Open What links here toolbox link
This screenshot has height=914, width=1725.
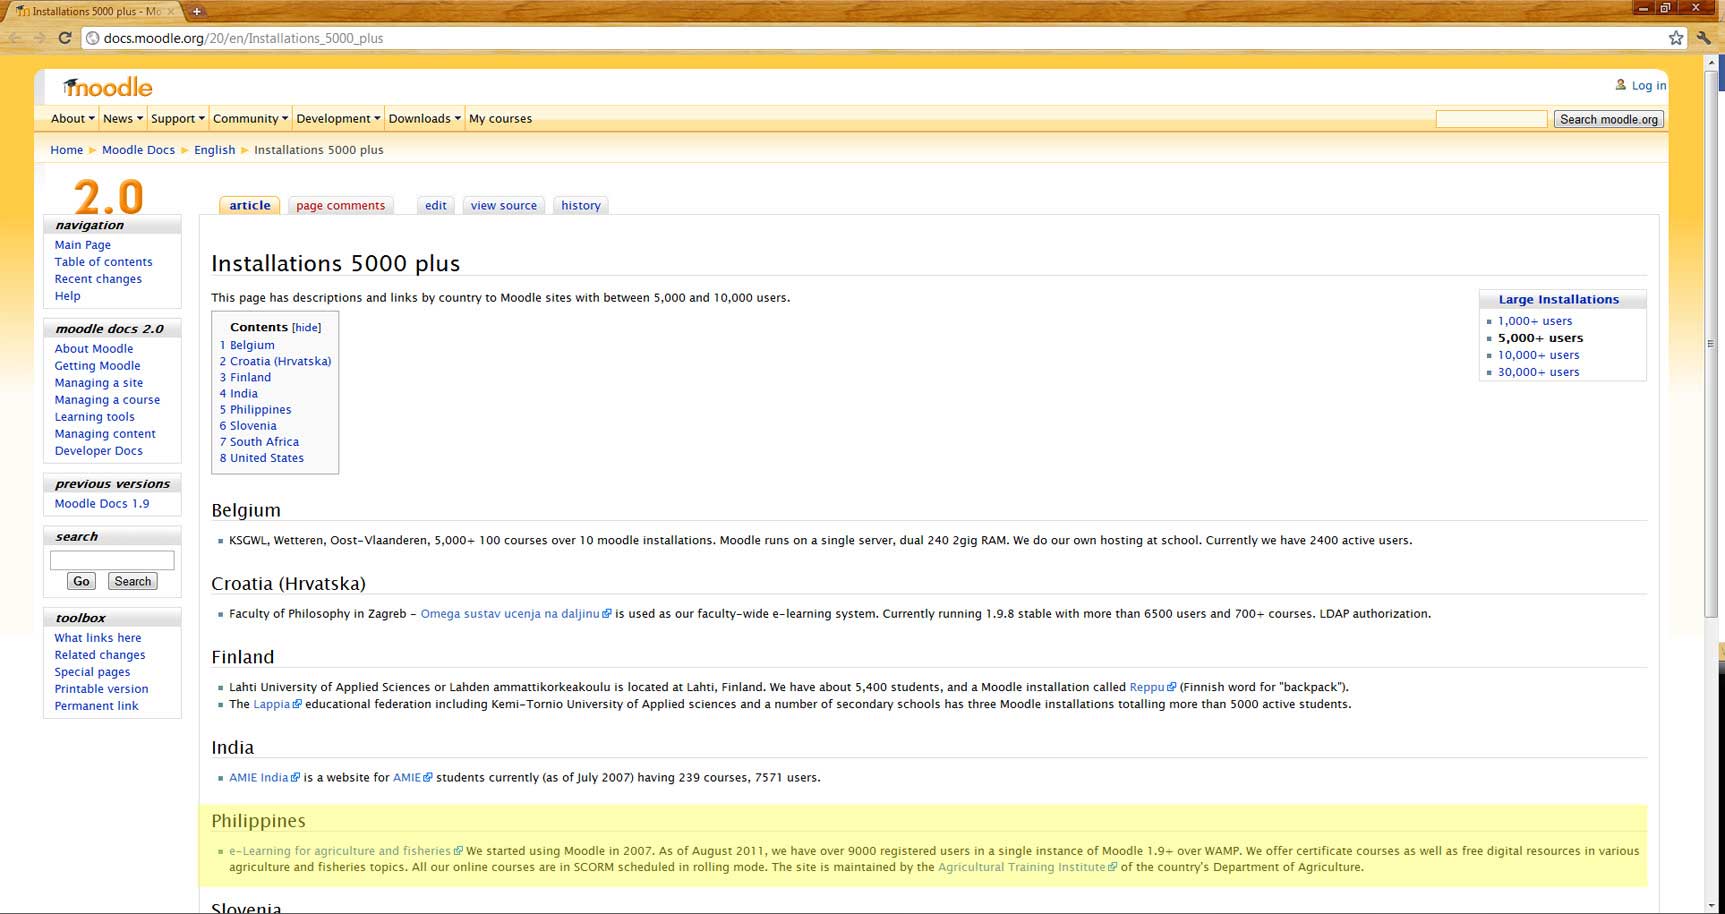(x=98, y=638)
